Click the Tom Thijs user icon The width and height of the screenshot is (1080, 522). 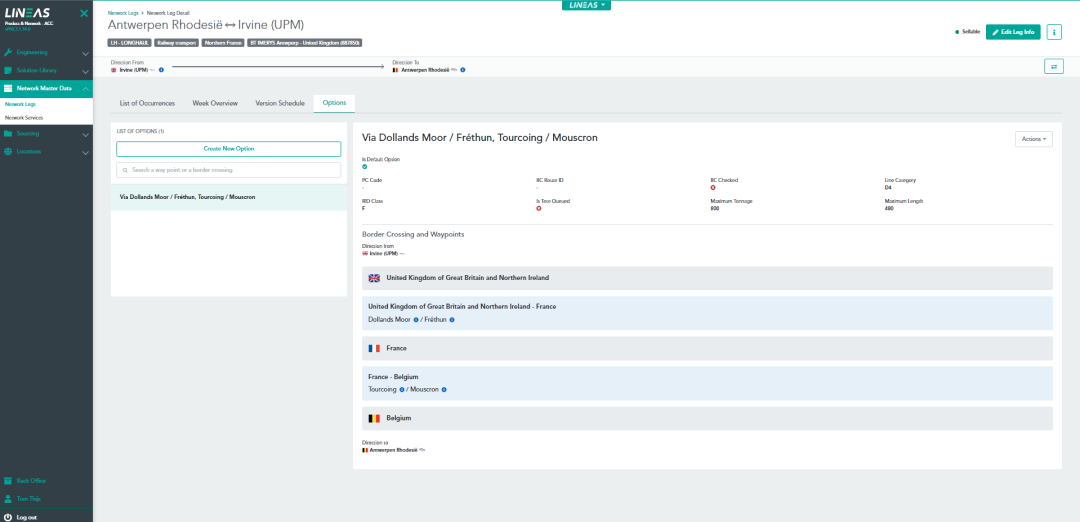pyautogui.click(x=8, y=499)
